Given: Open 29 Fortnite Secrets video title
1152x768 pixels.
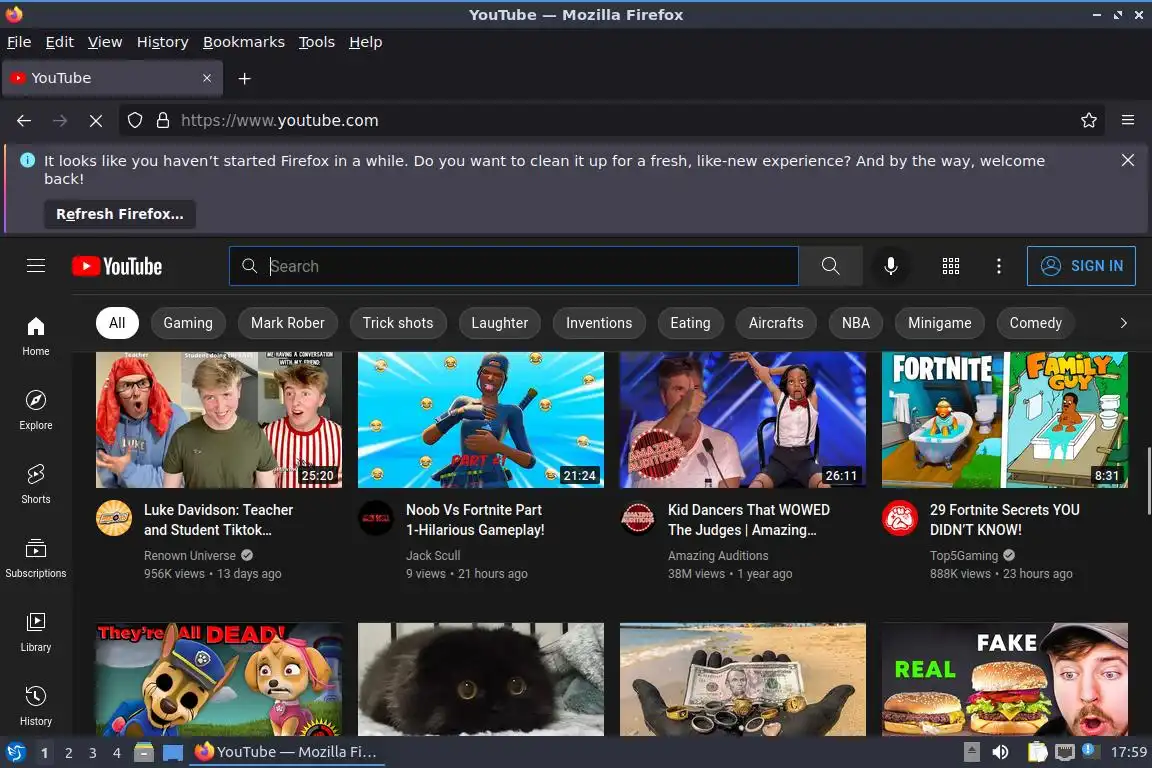Looking at the screenshot, I should tap(1004, 520).
